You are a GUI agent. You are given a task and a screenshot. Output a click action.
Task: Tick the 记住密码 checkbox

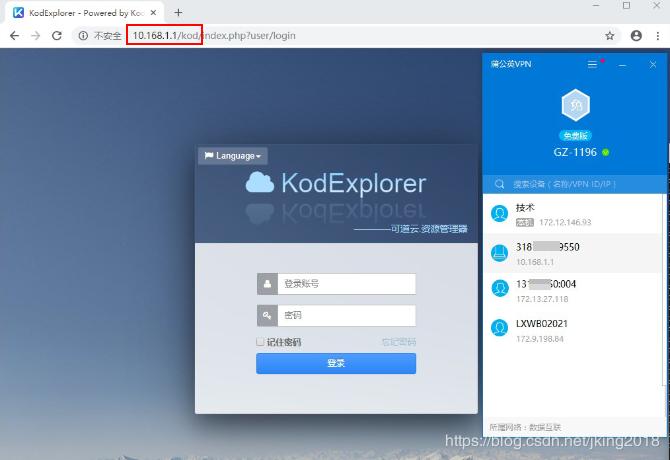click(260, 342)
